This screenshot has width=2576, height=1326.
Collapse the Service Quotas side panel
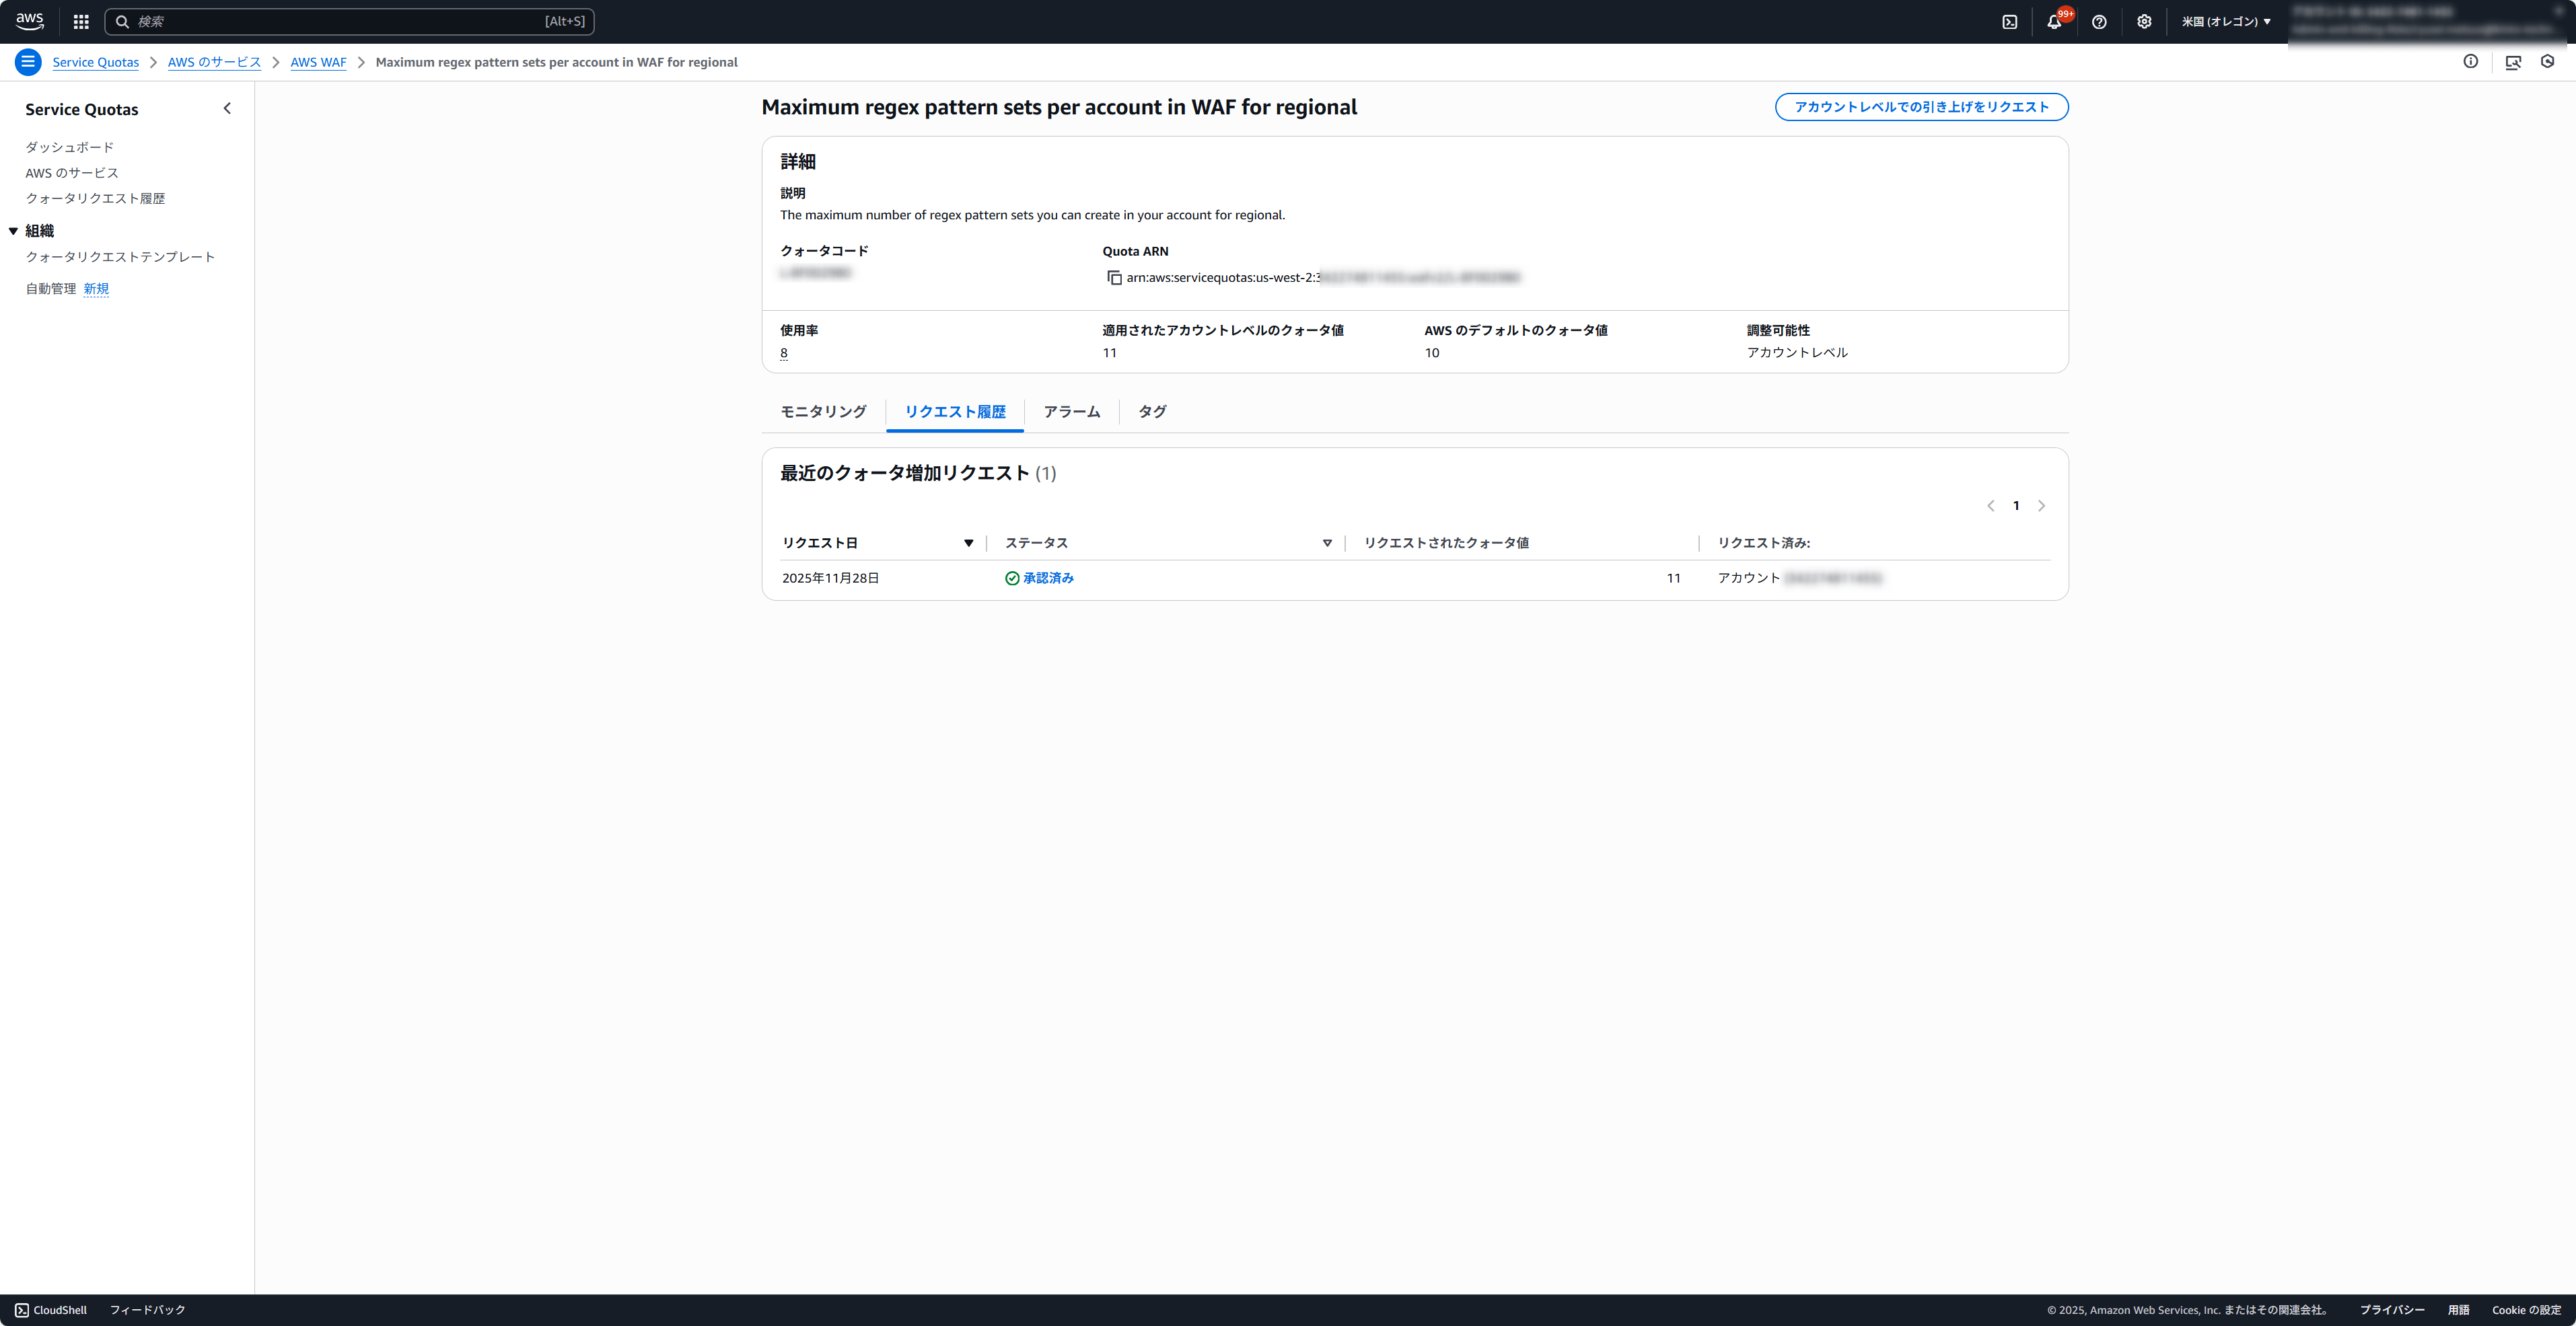point(227,108)
